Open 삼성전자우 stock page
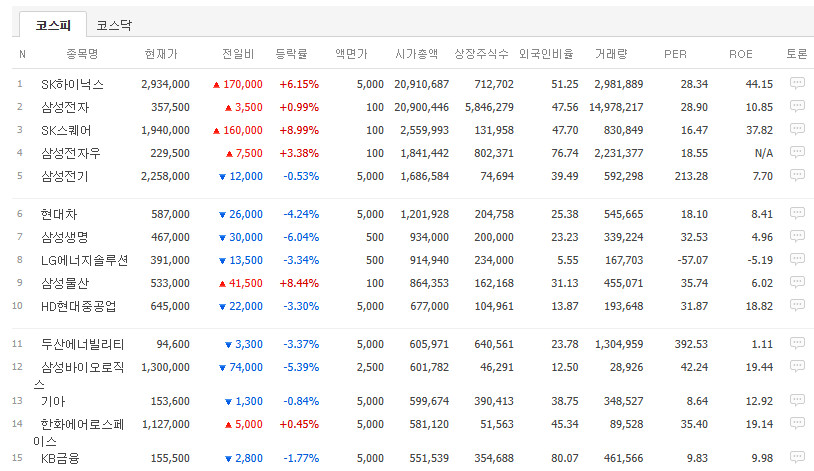 (71, 153)
